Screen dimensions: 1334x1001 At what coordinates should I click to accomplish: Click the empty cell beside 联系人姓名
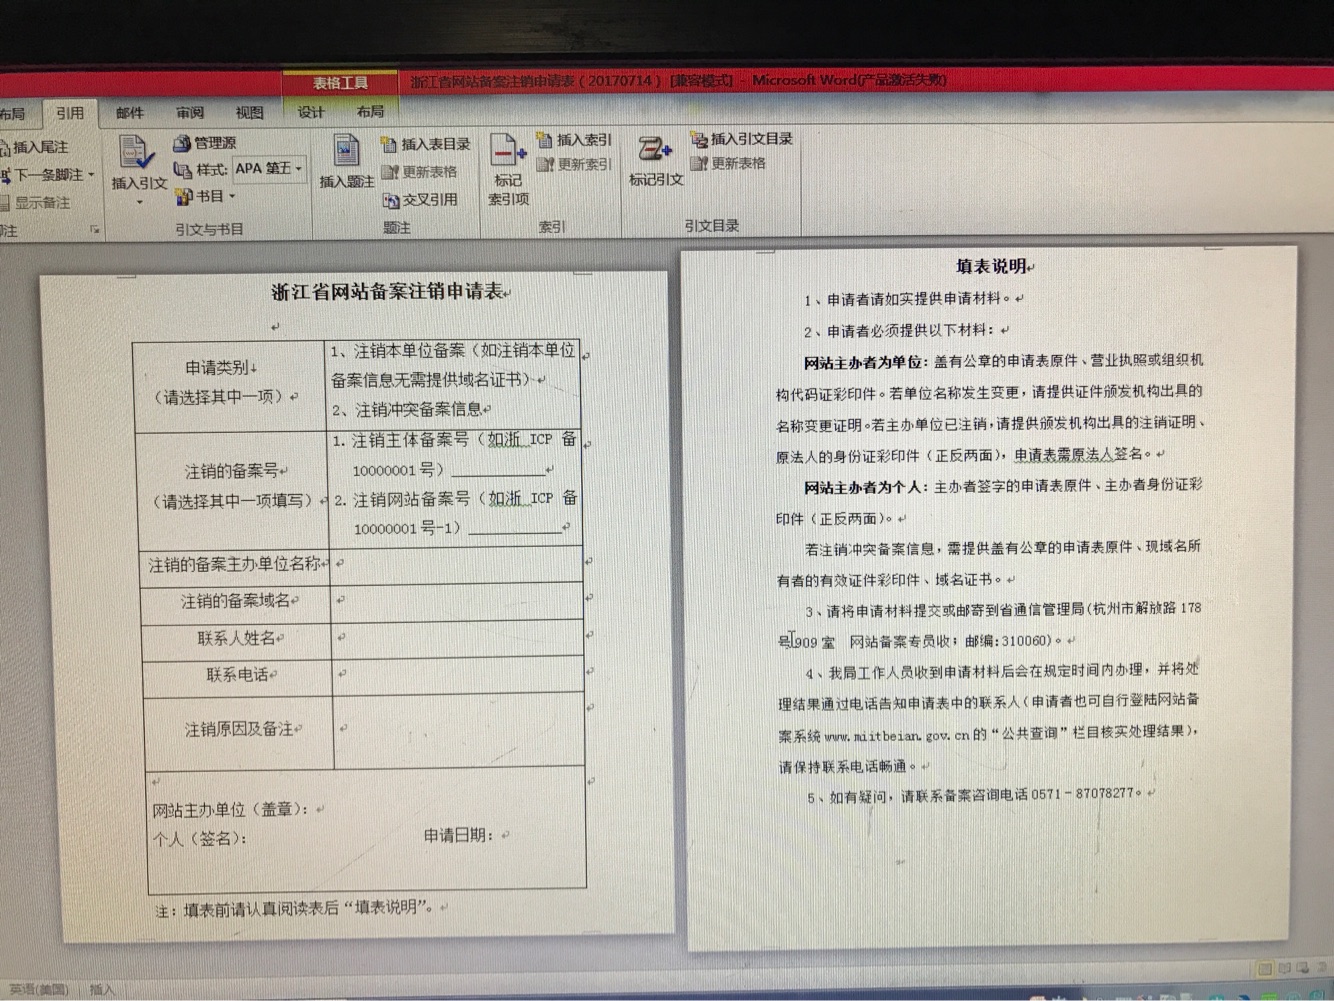[x=458, y=638]
